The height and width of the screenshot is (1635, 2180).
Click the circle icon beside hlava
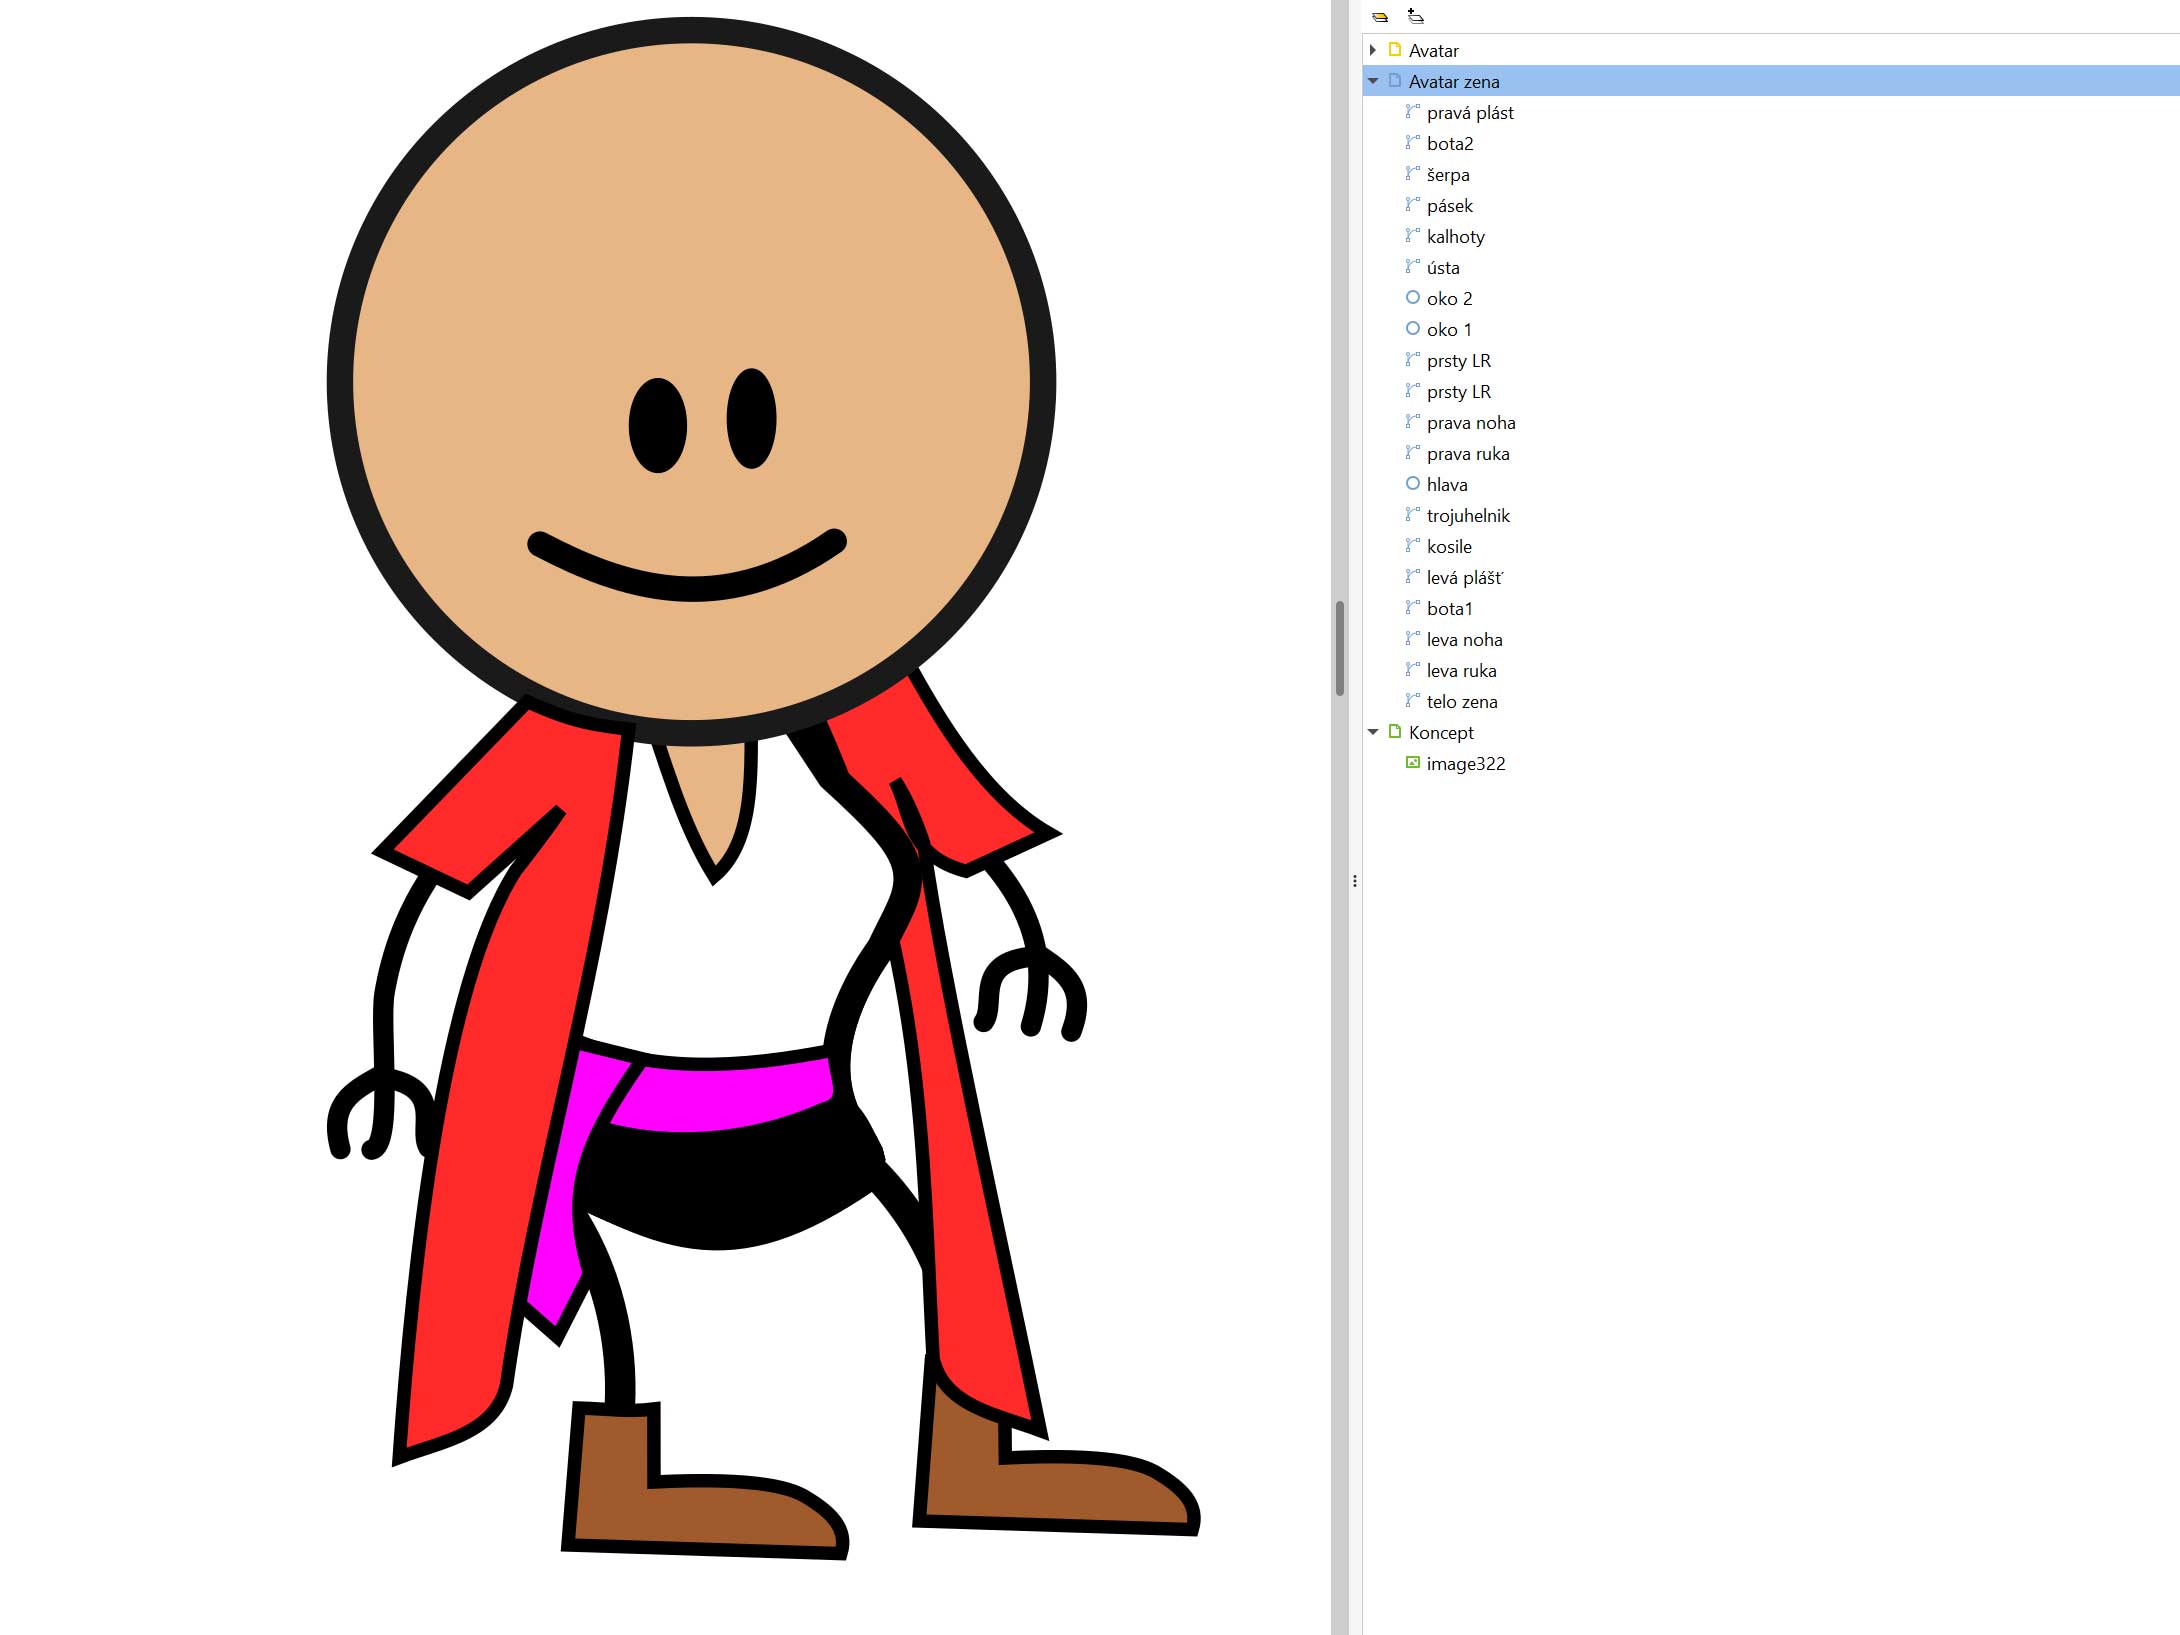pyautogui.click(x=1412, y=484)
